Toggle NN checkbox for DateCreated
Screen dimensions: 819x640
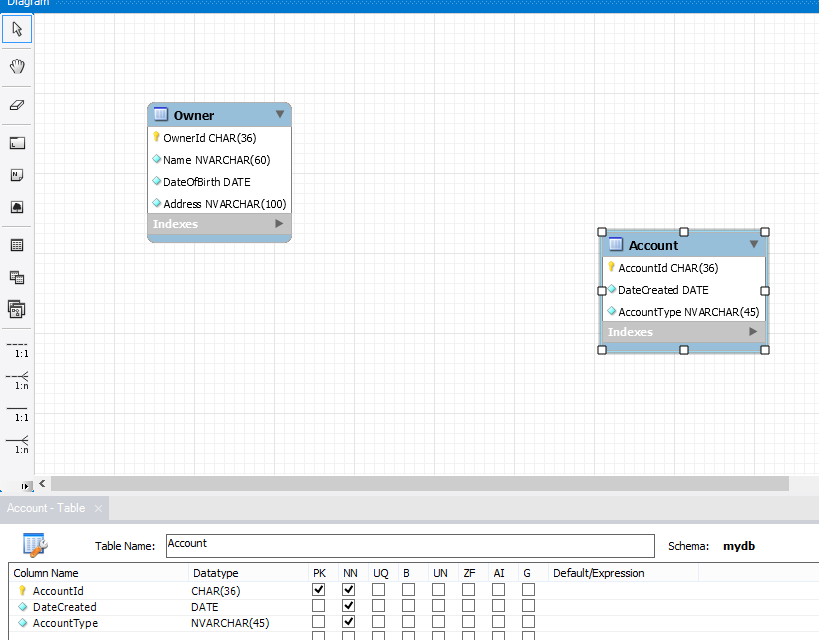point(348,606)
